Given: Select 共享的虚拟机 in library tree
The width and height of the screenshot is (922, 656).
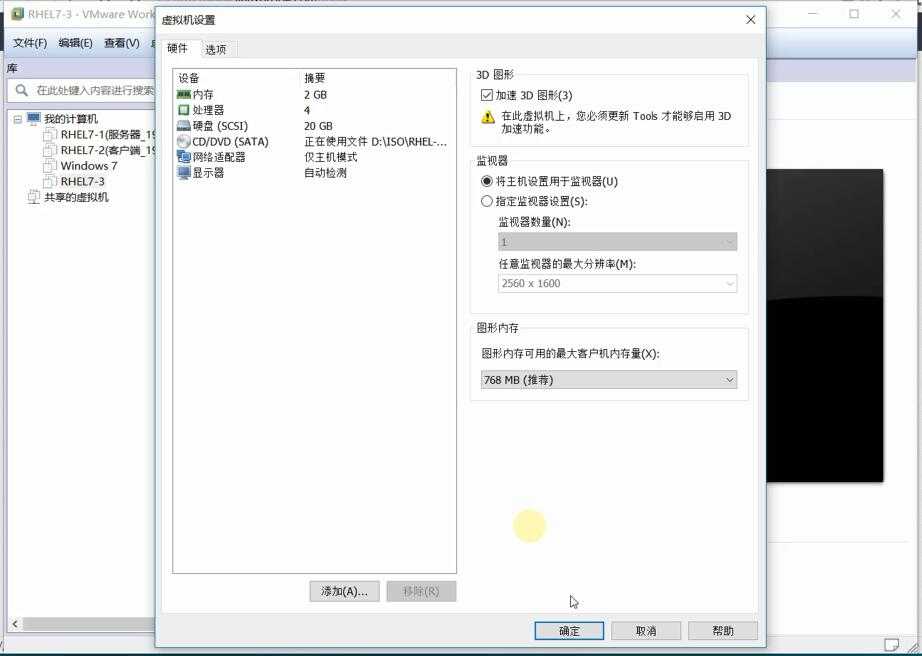Looking at the screenshot, I should coord(76,197).
